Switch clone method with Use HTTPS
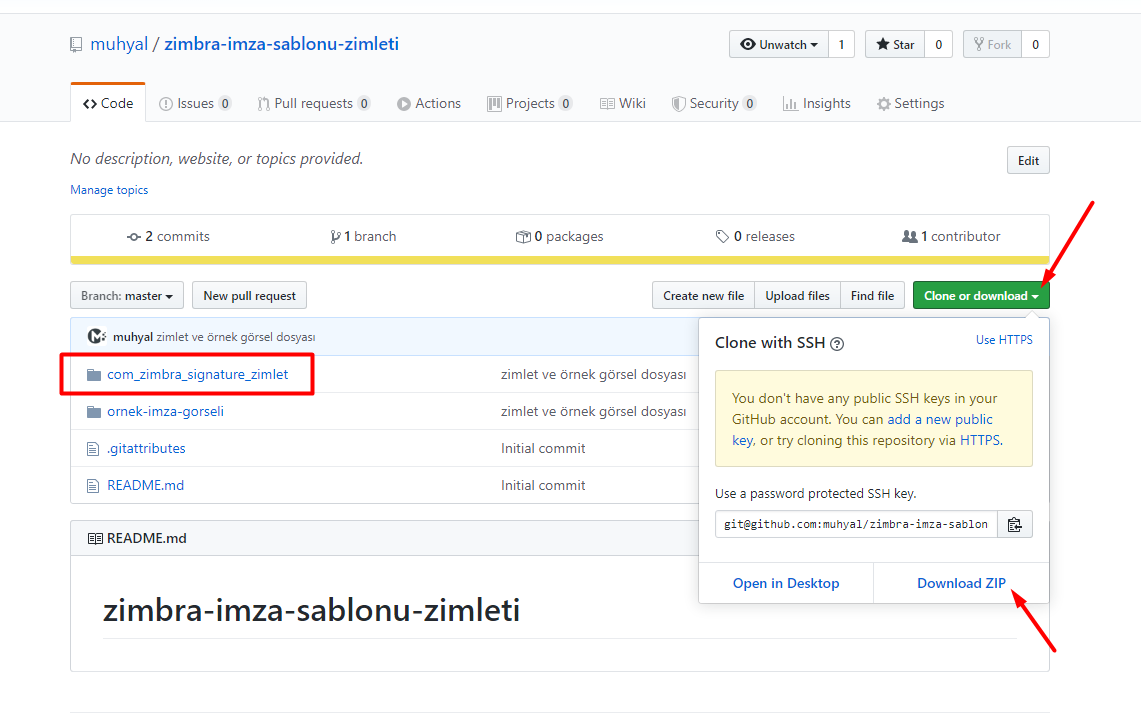Viewport: 1141px width, 727px height. coord(1004,340)
